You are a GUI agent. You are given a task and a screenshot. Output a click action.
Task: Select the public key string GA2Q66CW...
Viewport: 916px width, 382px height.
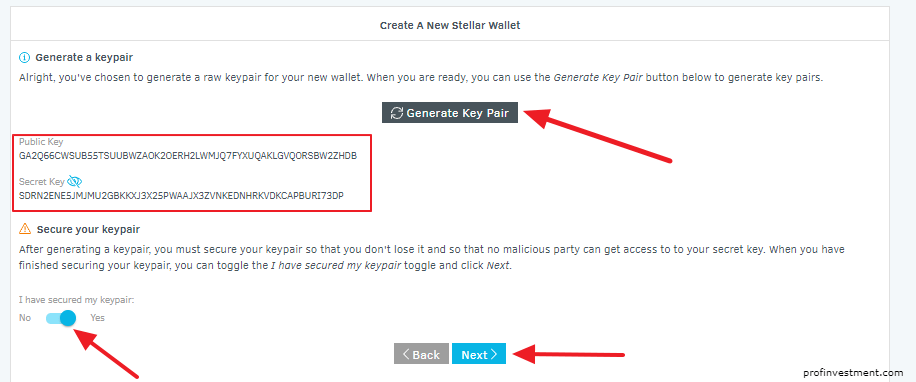[x=188, y=156]
